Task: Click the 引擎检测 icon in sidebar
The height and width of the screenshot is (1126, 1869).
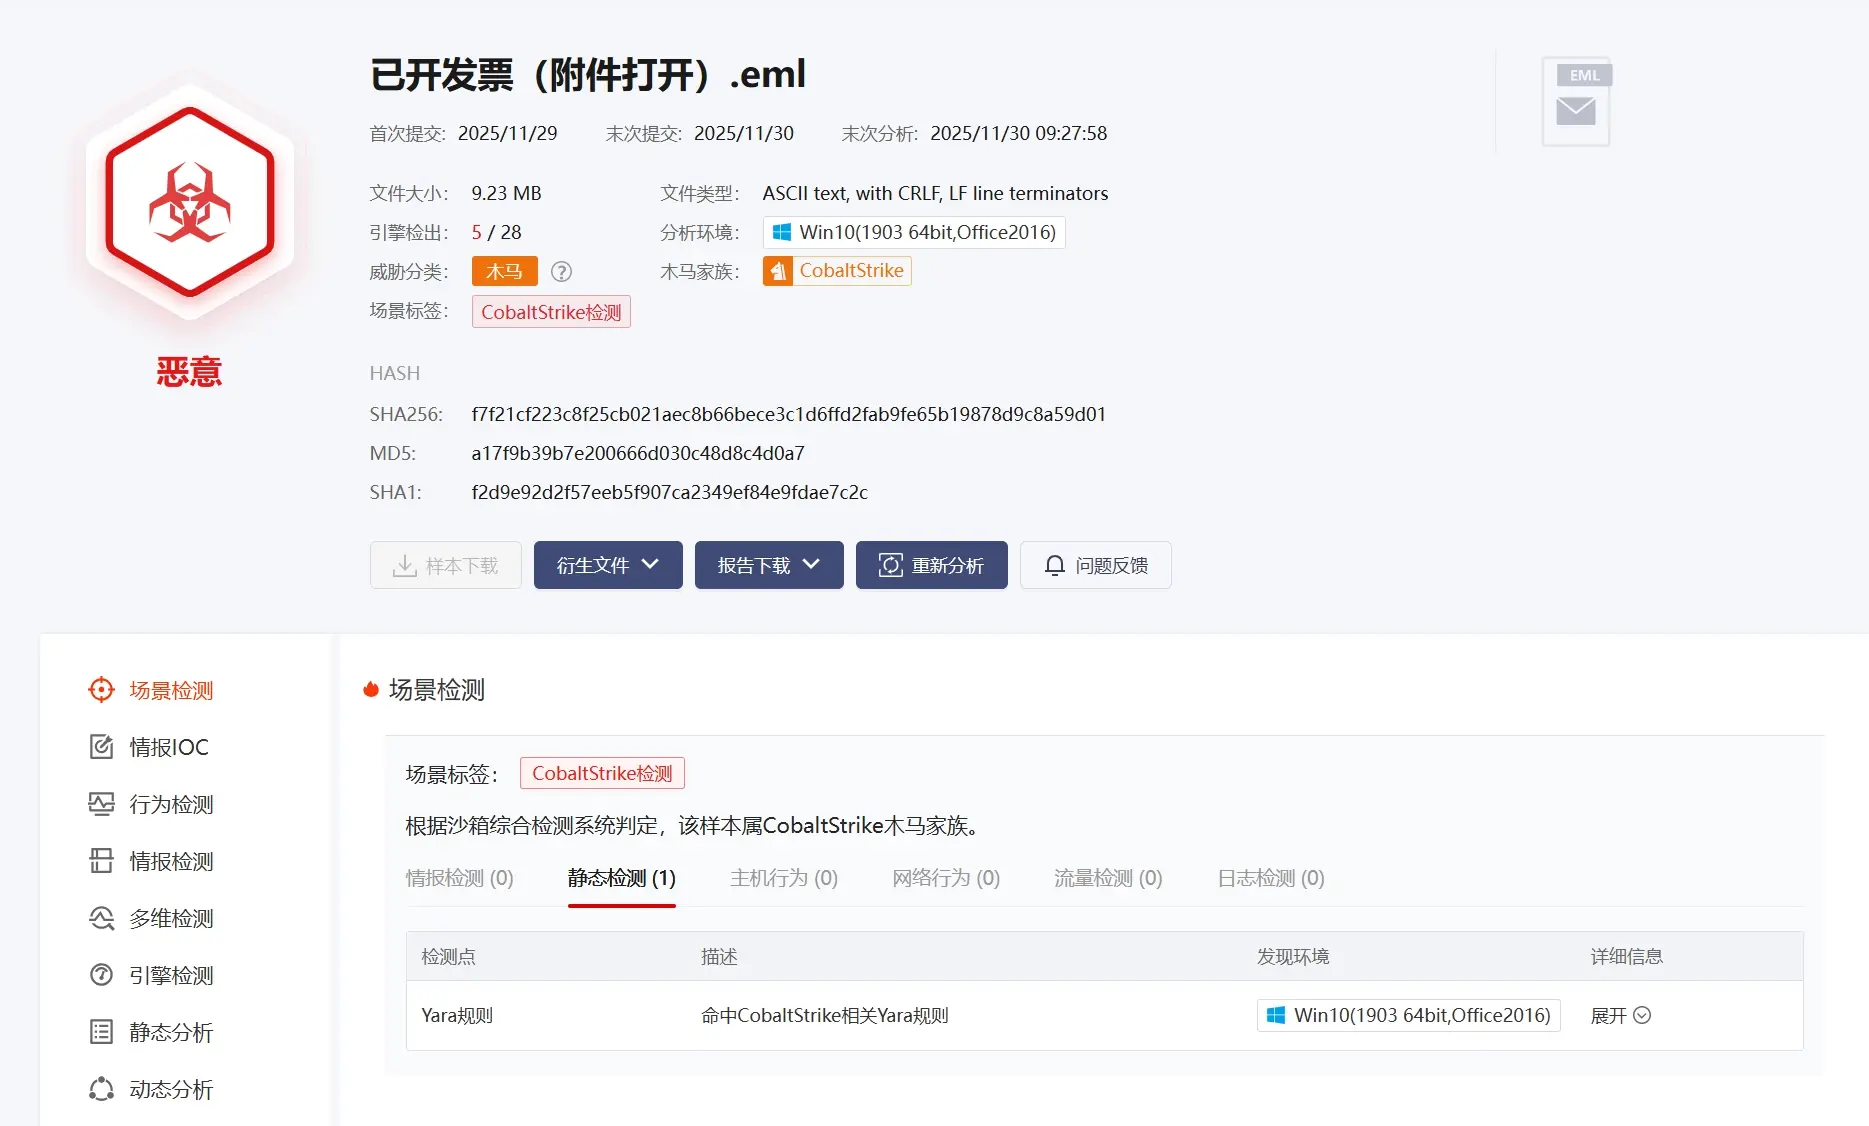Action: [x=101, y=975]
